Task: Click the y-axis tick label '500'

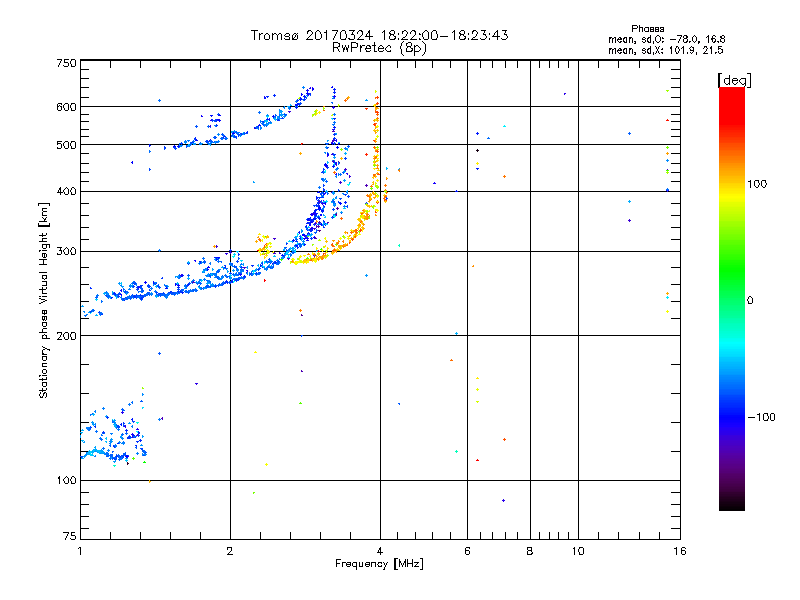Action: click(66, 145)
